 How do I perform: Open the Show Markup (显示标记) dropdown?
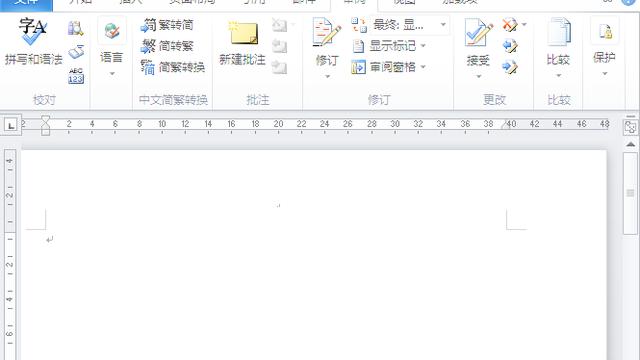pyautogui.click(x=389, y=46)
